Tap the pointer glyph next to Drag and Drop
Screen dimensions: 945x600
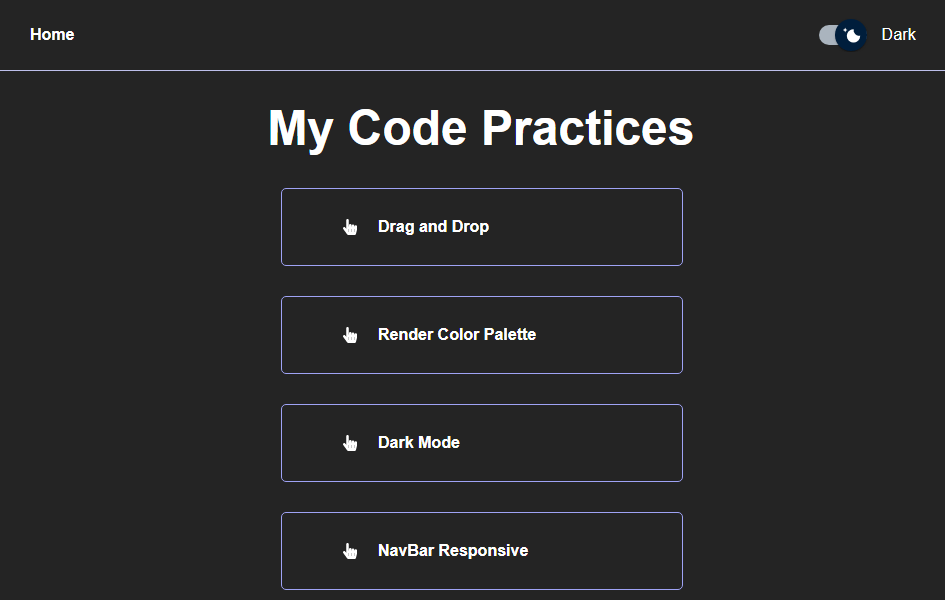click(350, 226)
